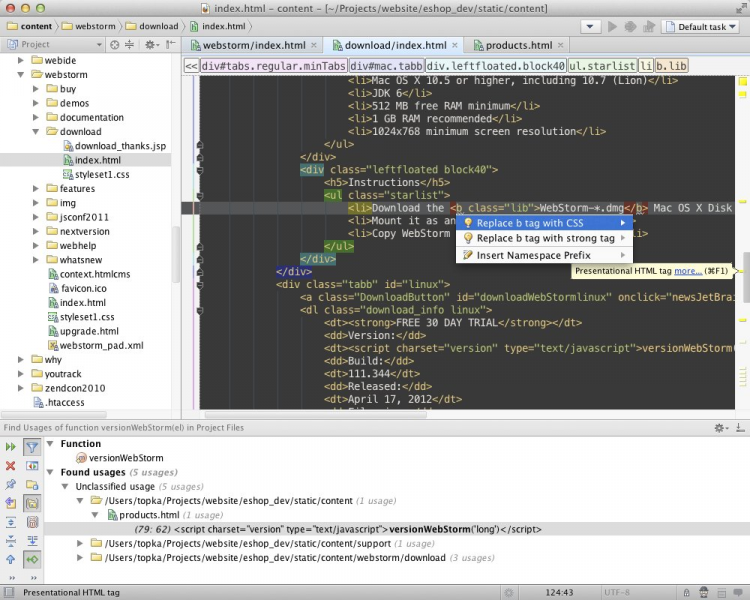The width and height of the screenshot is (750, 600).
Task: Choose Replace b tag with strong tag
Action: point(545,239)
